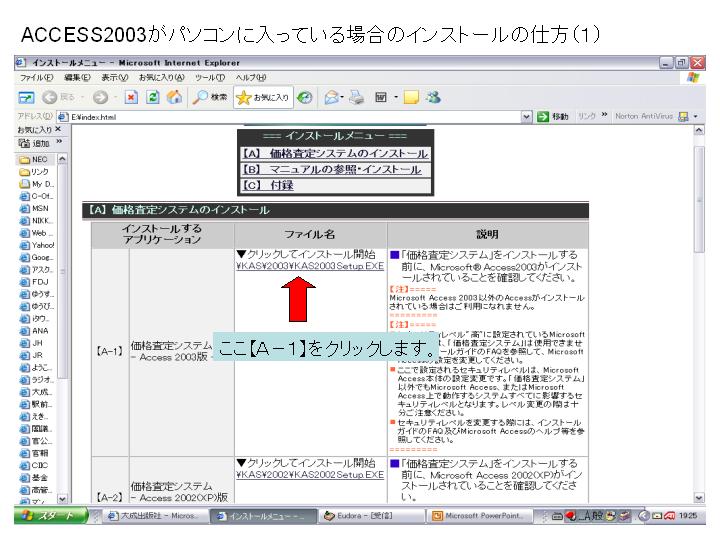
Task: Click link 【C】付録
Action: [268, 186]
